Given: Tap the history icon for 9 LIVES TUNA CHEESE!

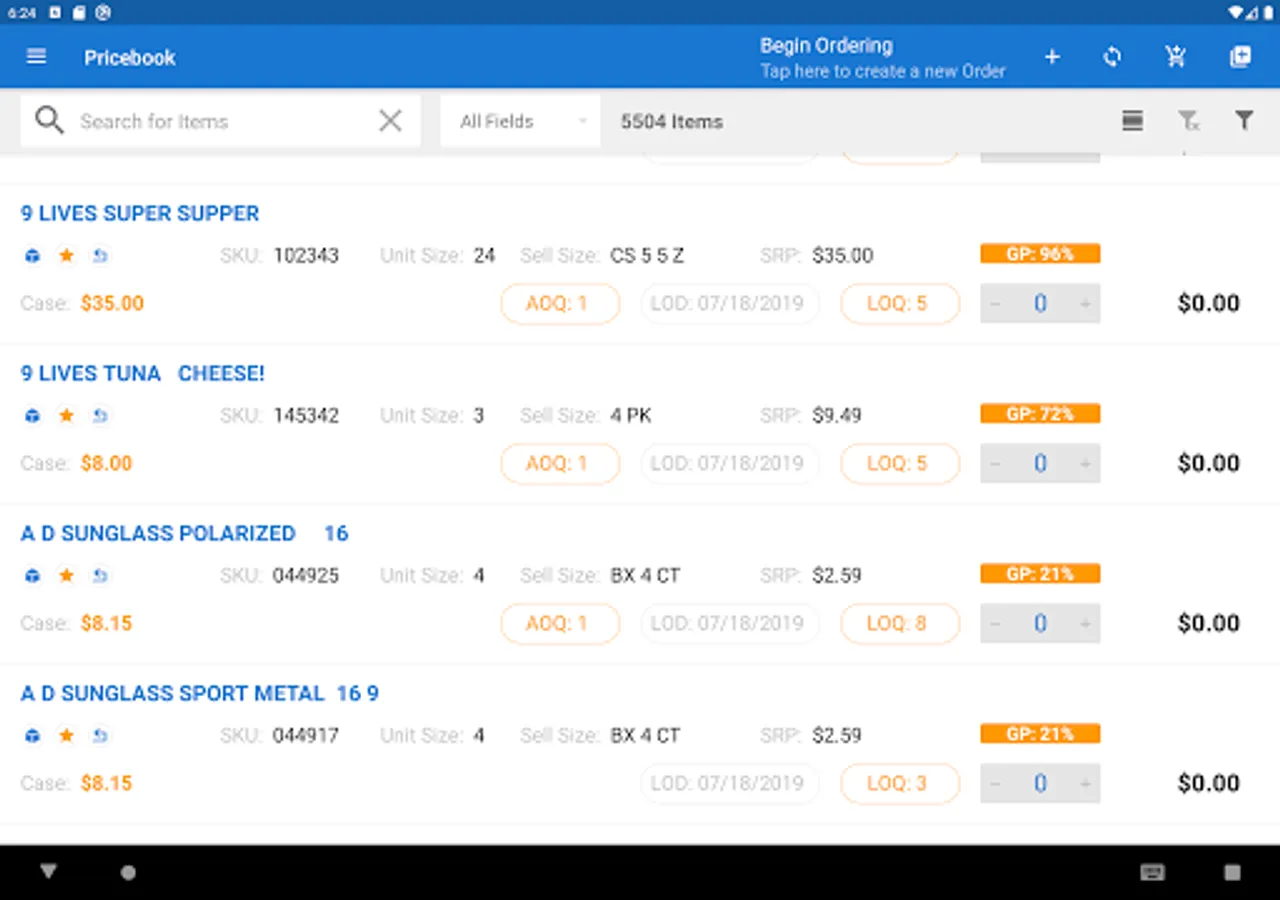Looking at the screenshot, I should pos(100,416).
